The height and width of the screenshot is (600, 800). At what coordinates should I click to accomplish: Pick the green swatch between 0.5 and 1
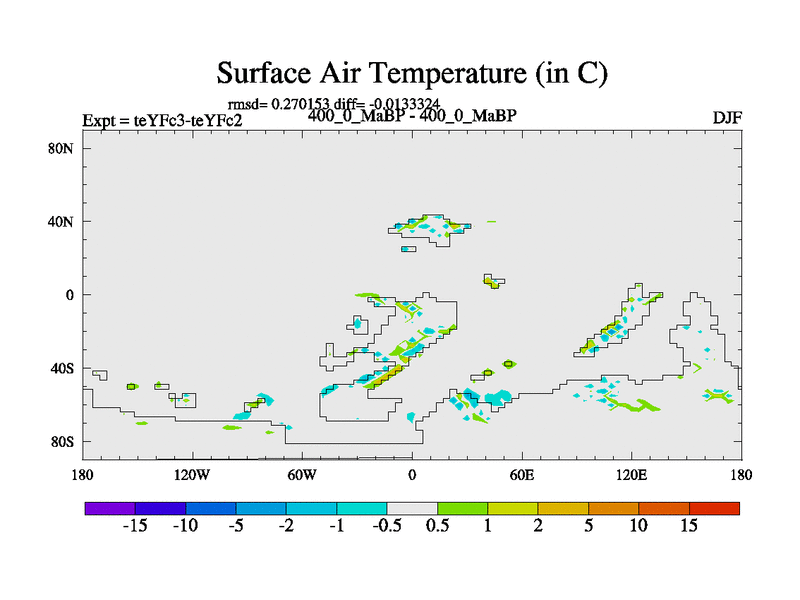click(x=462, y=508)
